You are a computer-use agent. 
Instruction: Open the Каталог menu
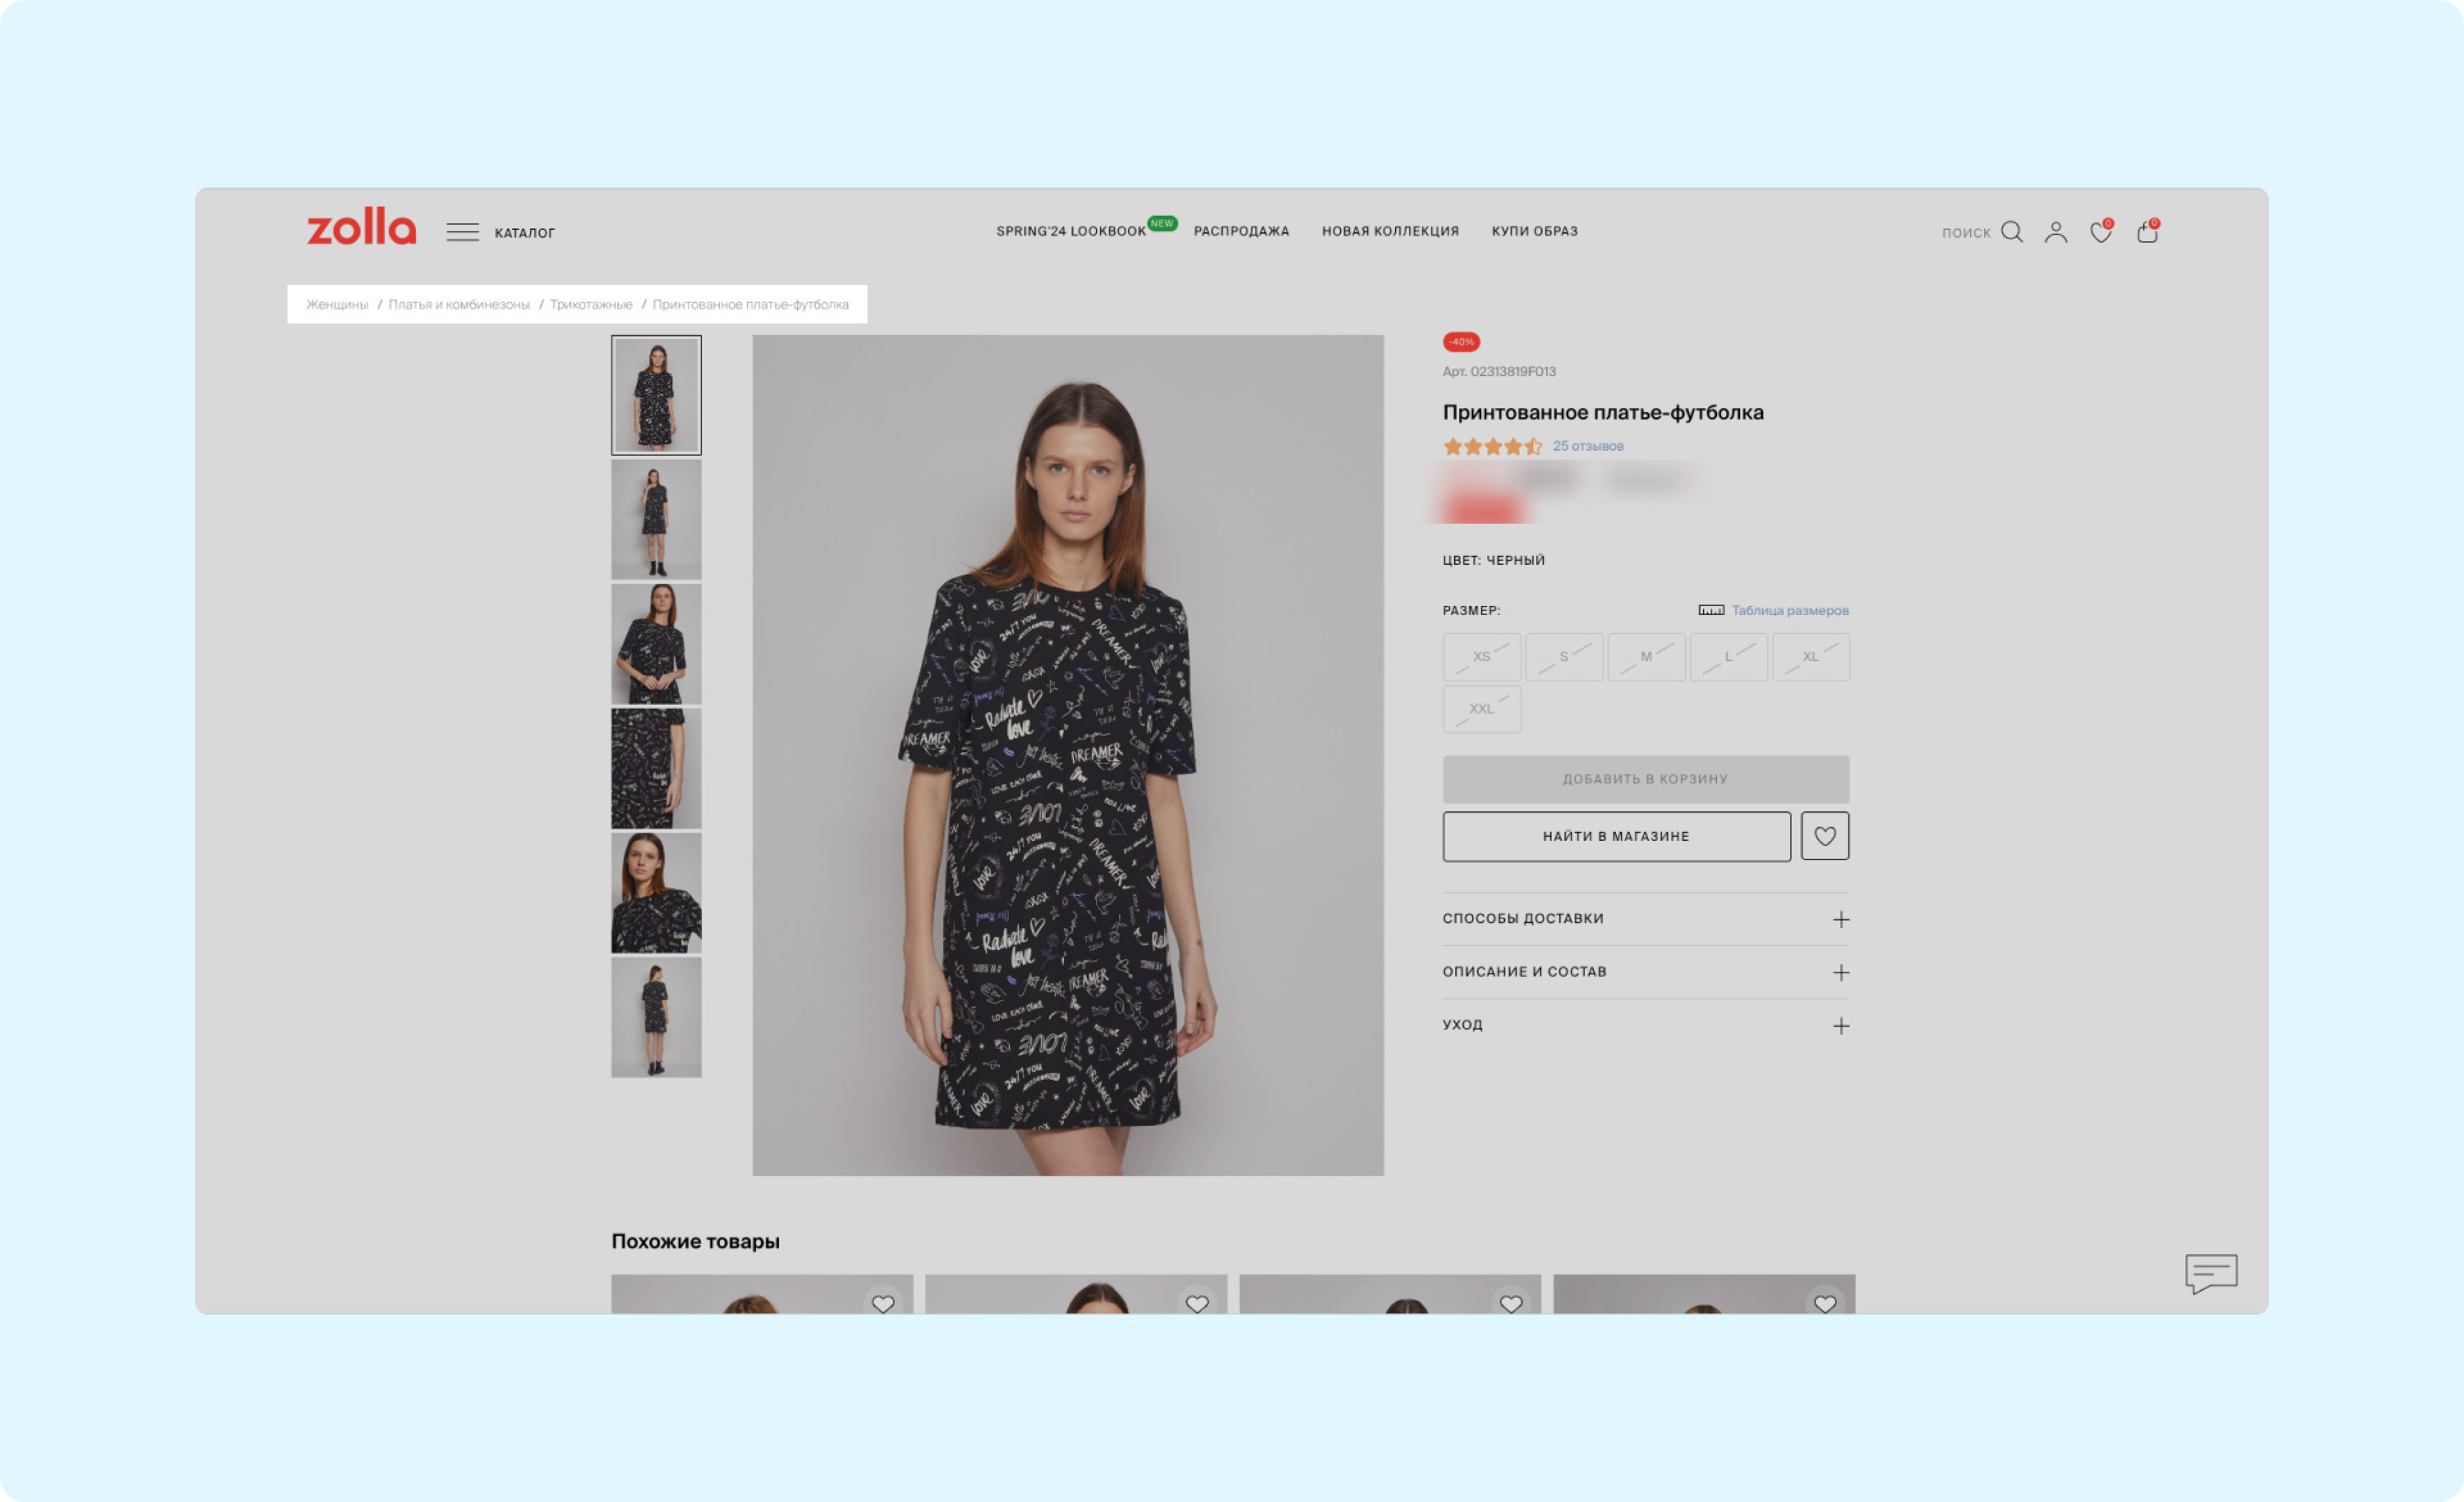pyautogui.click(x=524, y=233)
